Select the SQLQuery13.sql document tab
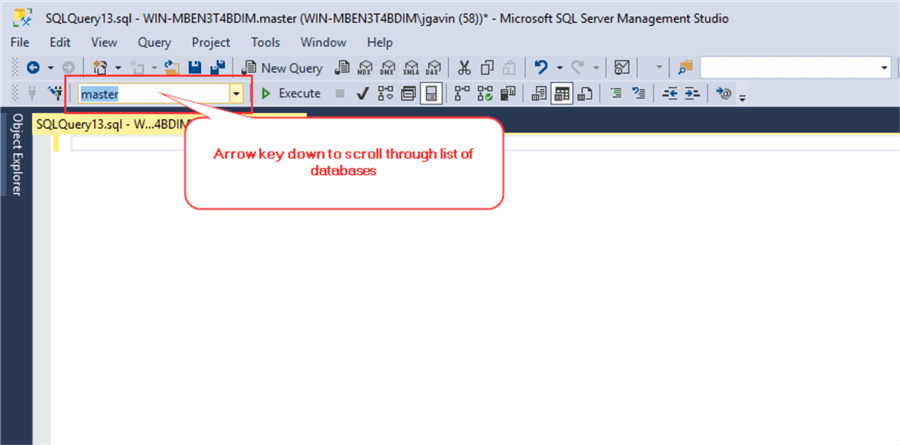 (109, 124)
